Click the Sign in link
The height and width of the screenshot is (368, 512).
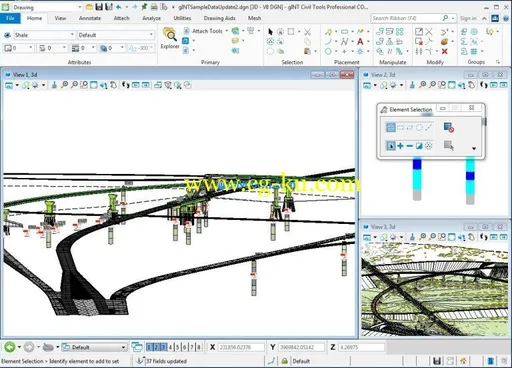468,18
